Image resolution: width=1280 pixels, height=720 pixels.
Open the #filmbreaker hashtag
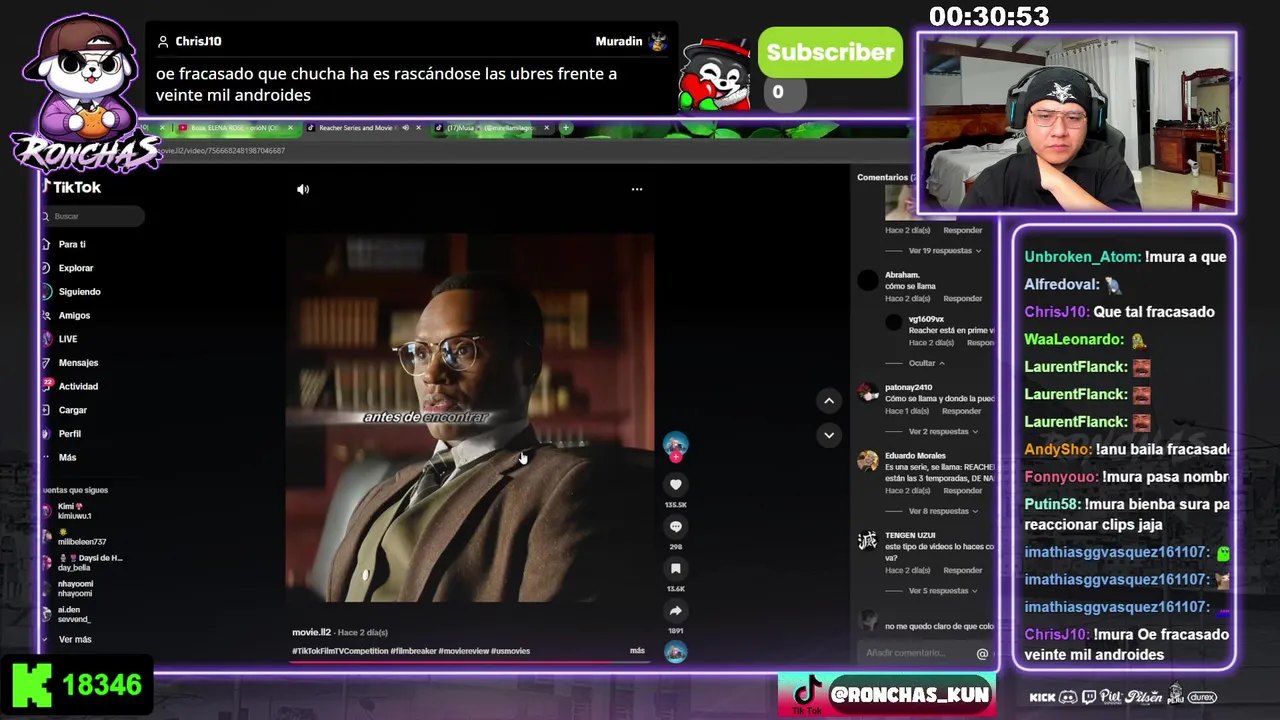point(413,651)
